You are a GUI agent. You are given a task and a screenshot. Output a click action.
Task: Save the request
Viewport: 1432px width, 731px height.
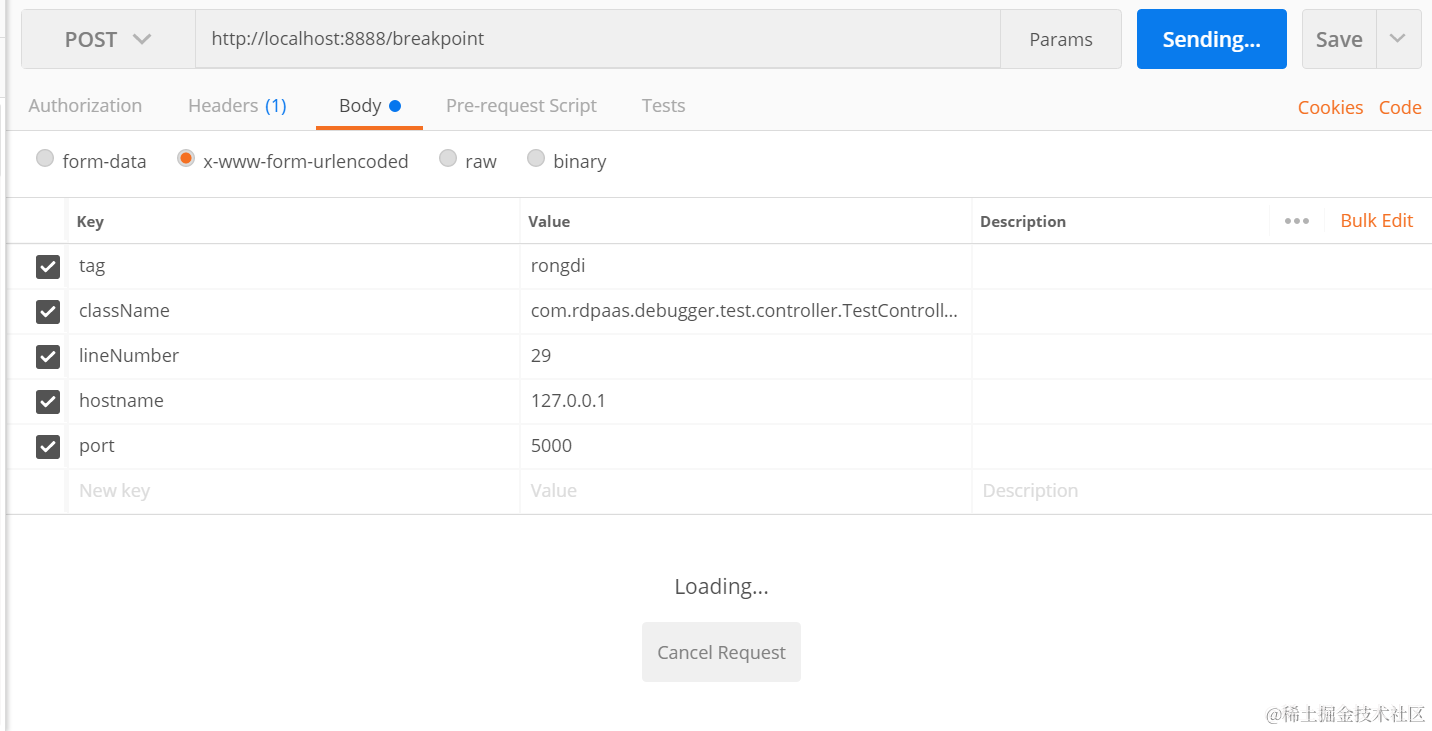click(x=1339, y=39)
